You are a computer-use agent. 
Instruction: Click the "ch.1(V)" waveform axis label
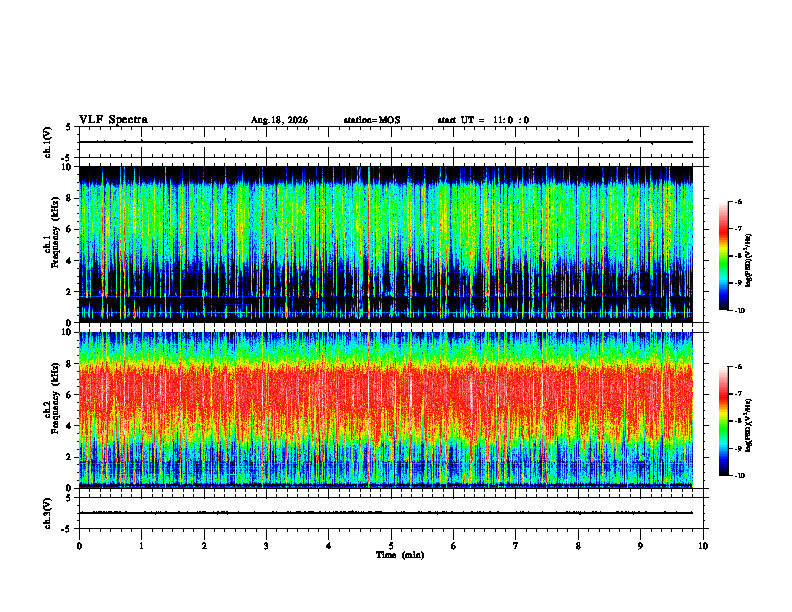[x=47, y=142]
